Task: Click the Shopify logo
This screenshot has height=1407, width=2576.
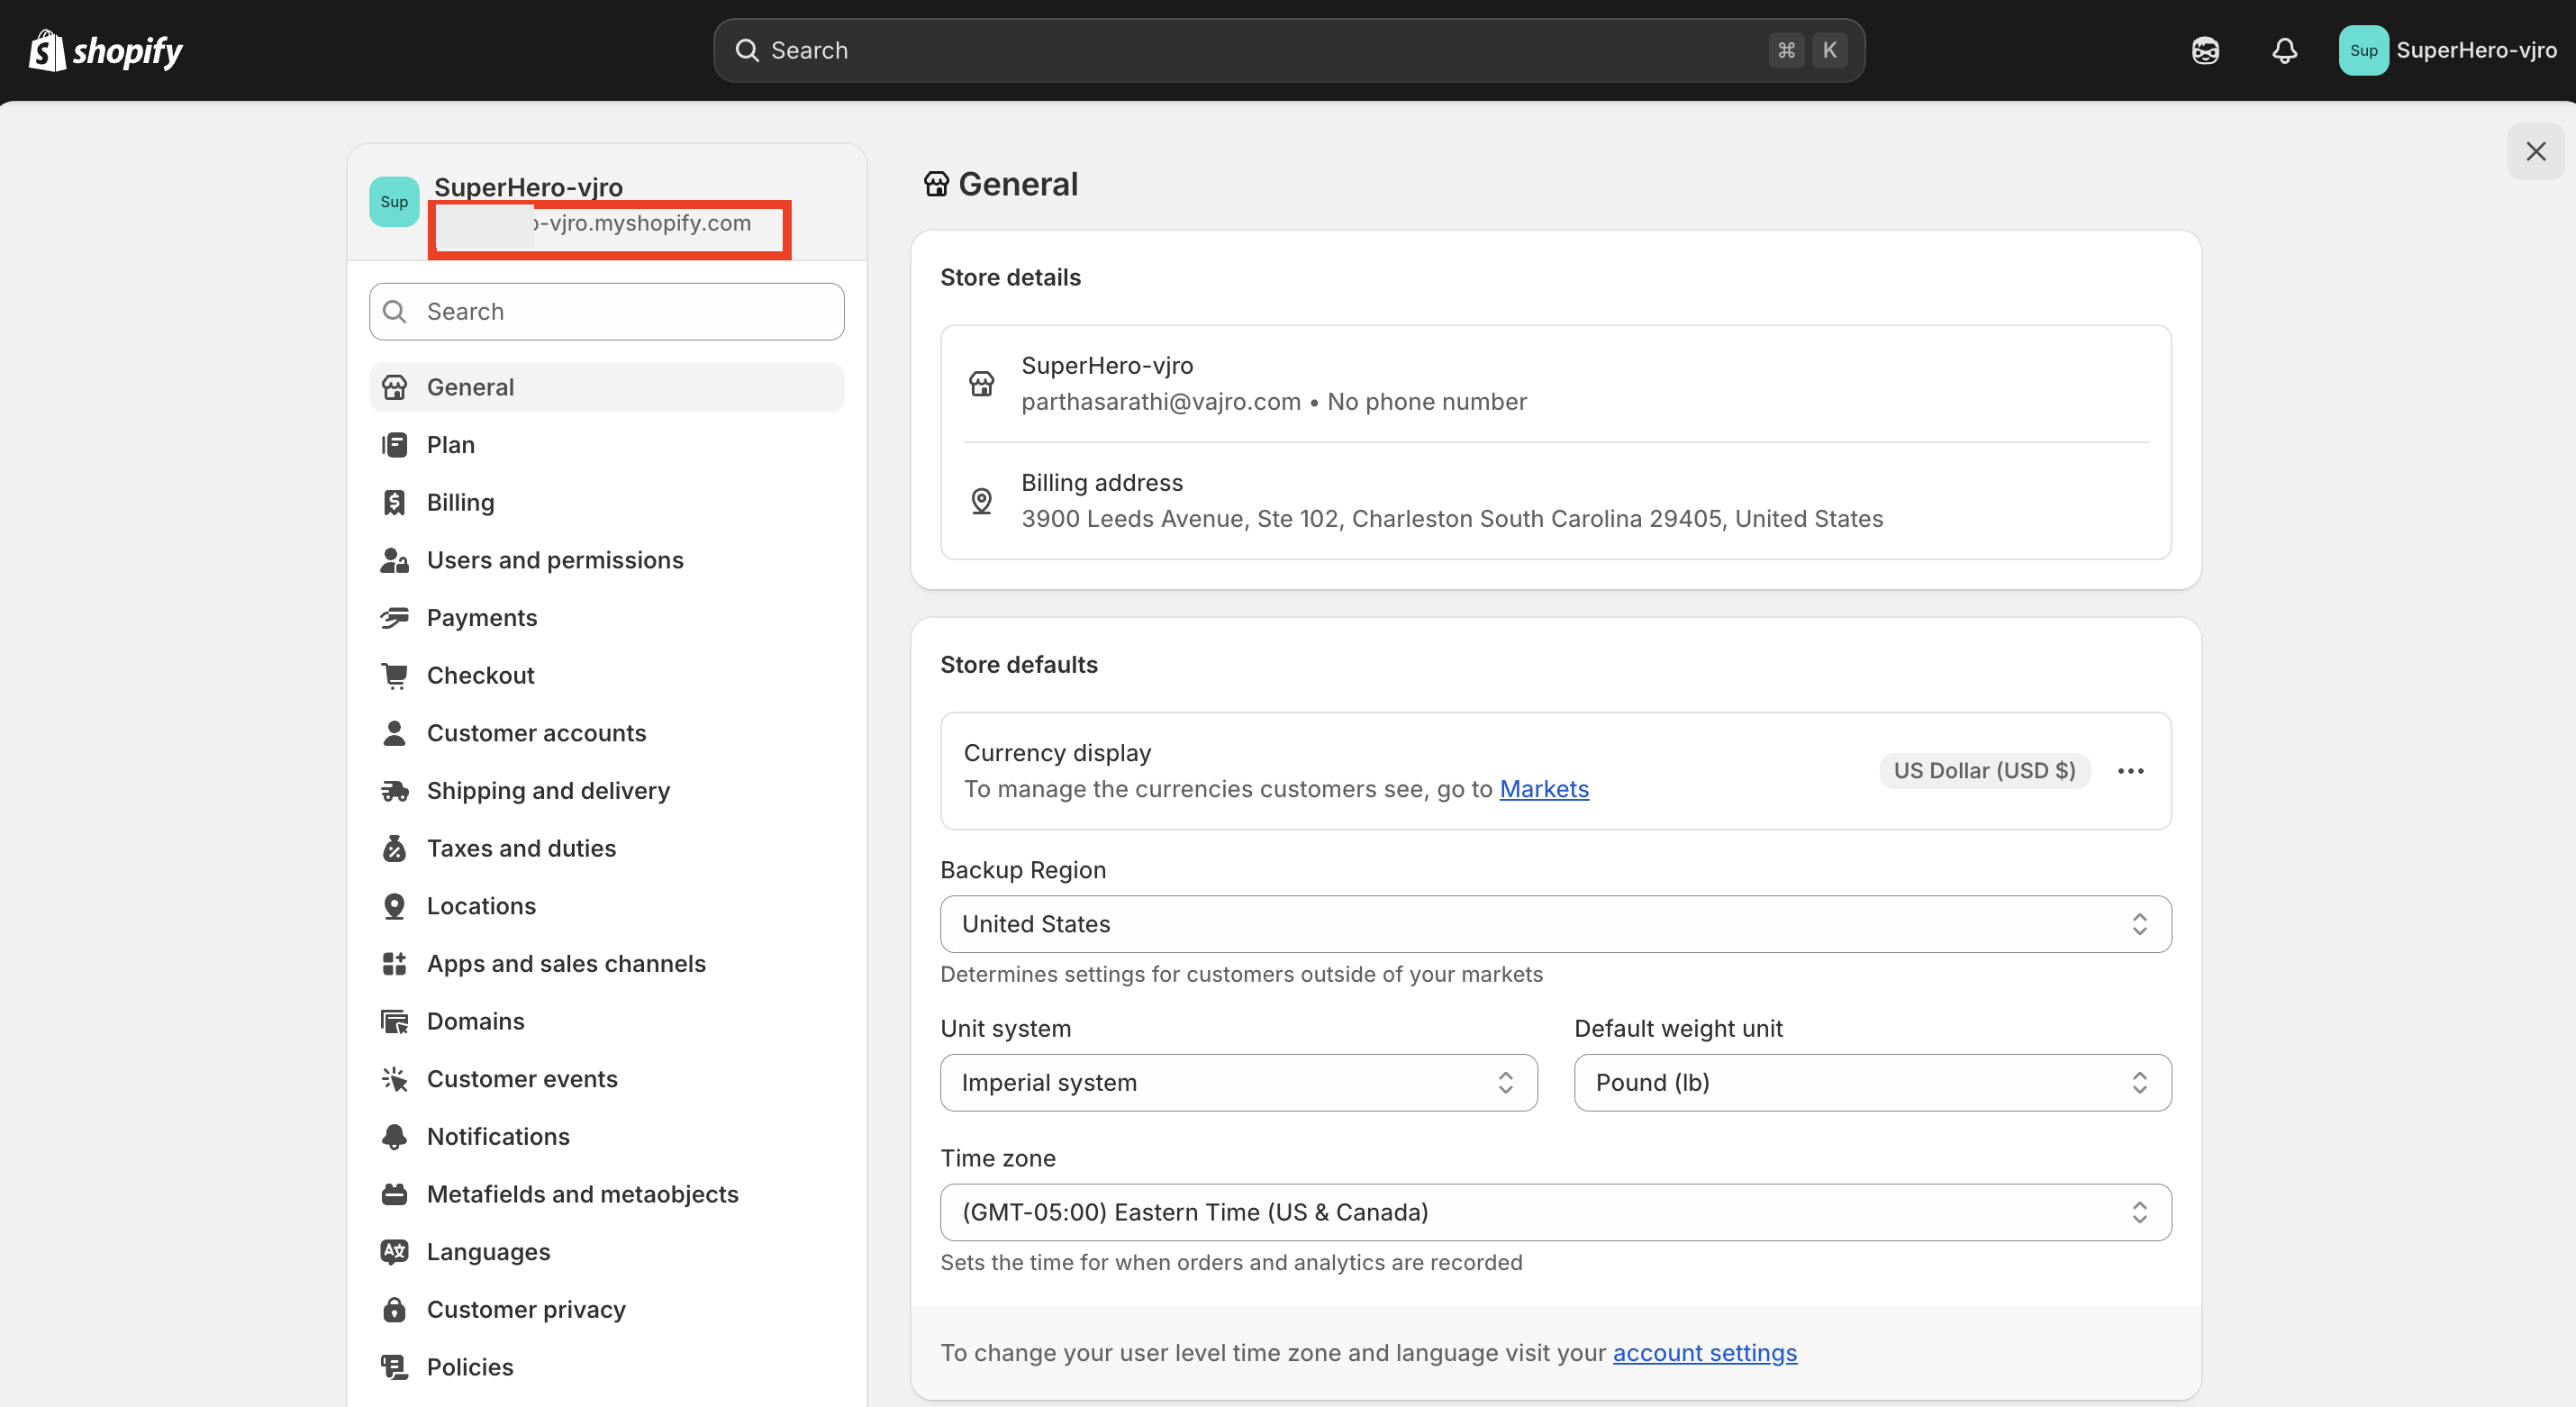Action: point(105,50)
